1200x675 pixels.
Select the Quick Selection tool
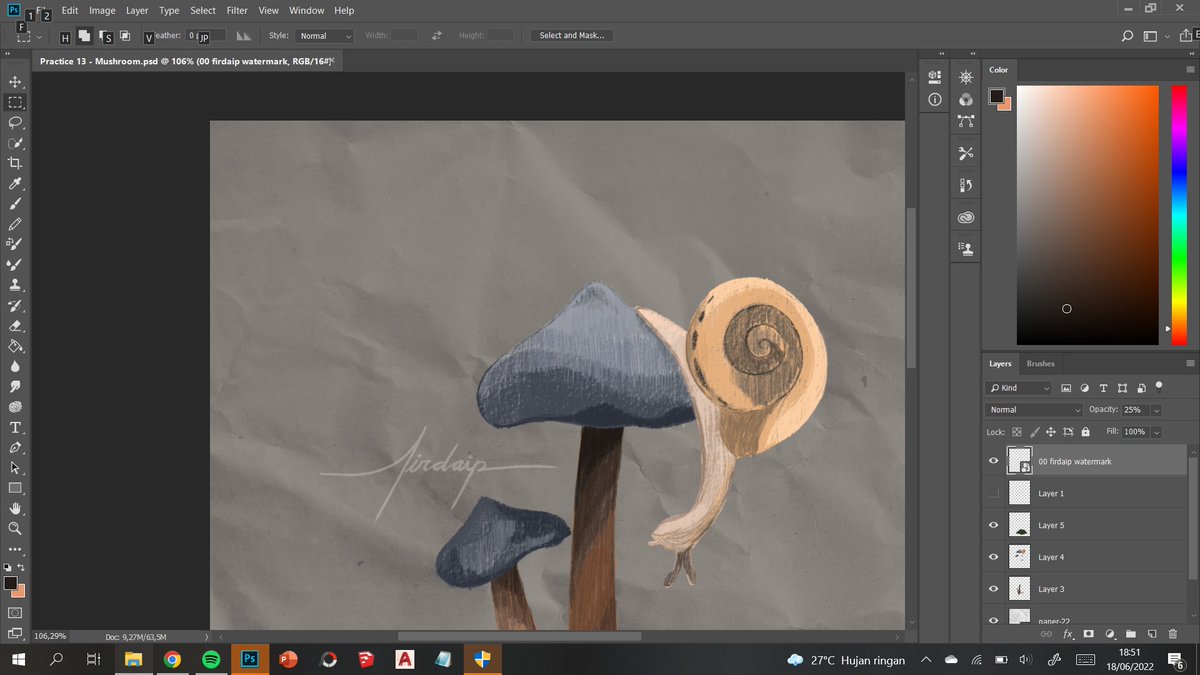15,143
